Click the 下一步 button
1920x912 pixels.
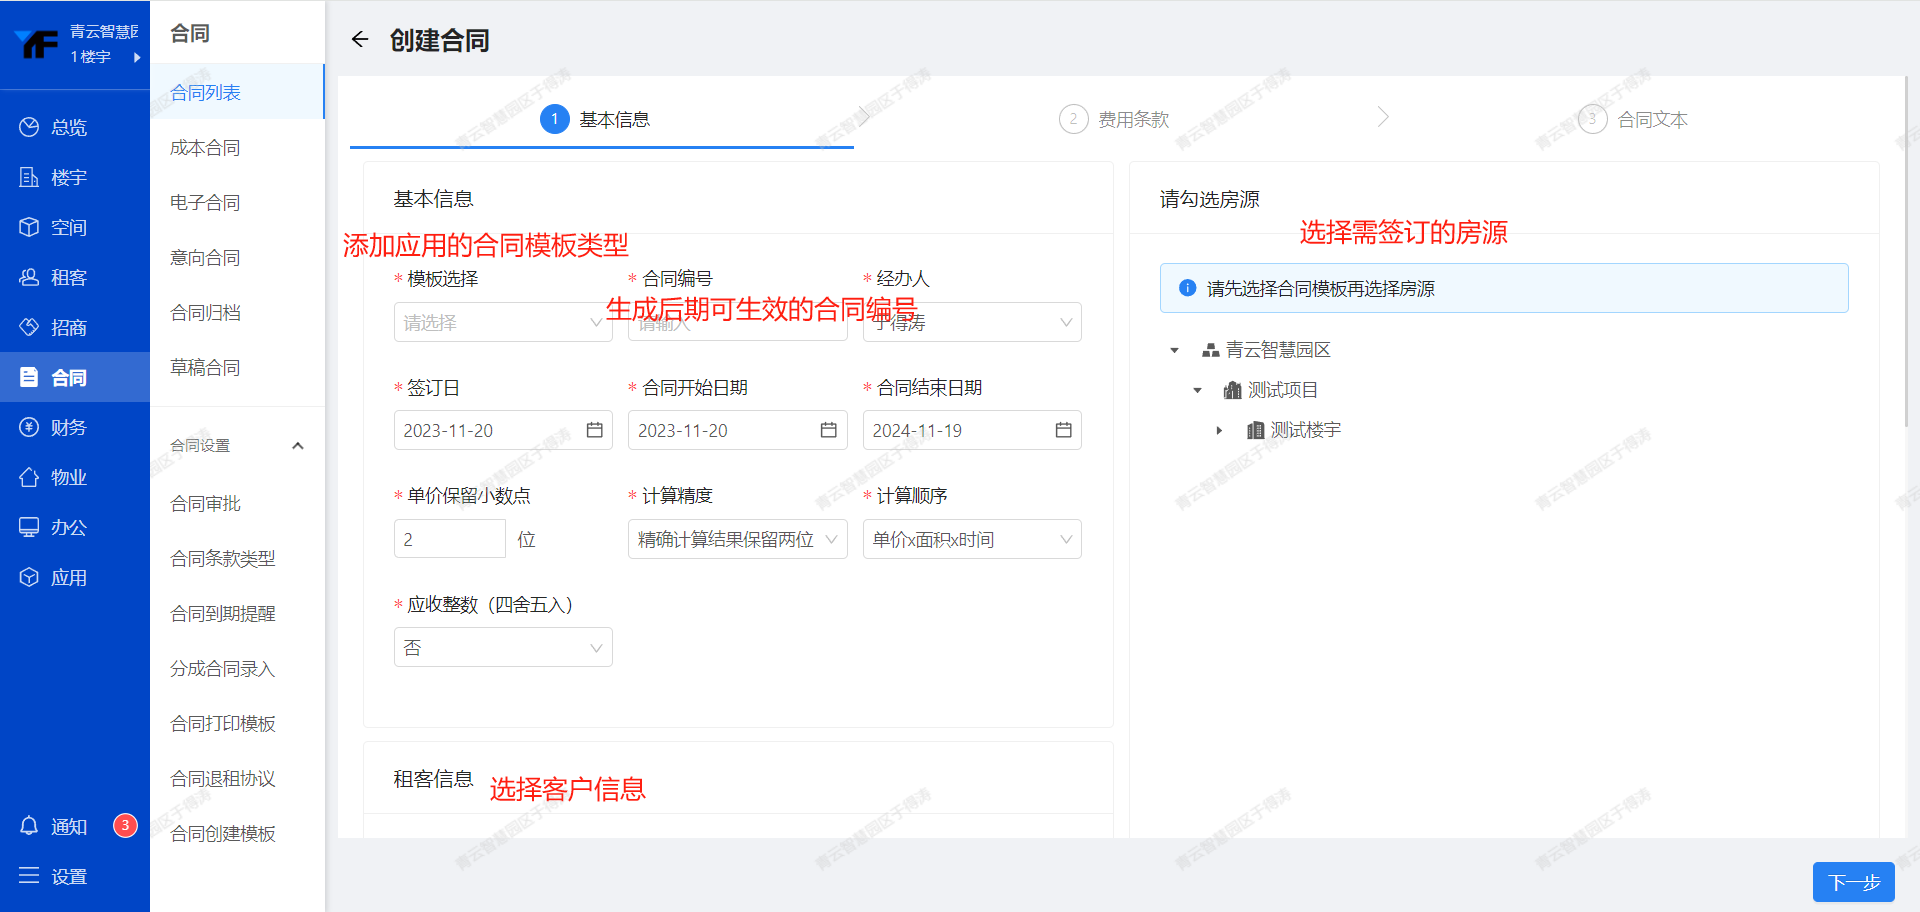coord(1853,882)
